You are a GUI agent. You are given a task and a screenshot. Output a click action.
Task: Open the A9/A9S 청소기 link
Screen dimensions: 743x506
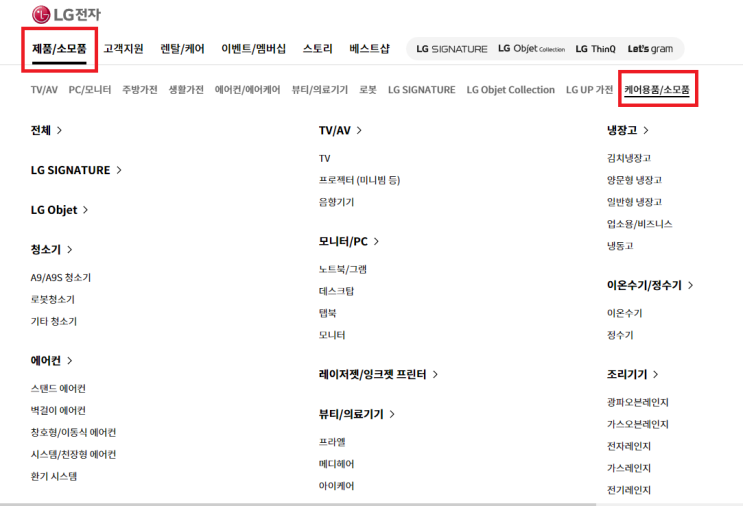(x=61, y=278)
